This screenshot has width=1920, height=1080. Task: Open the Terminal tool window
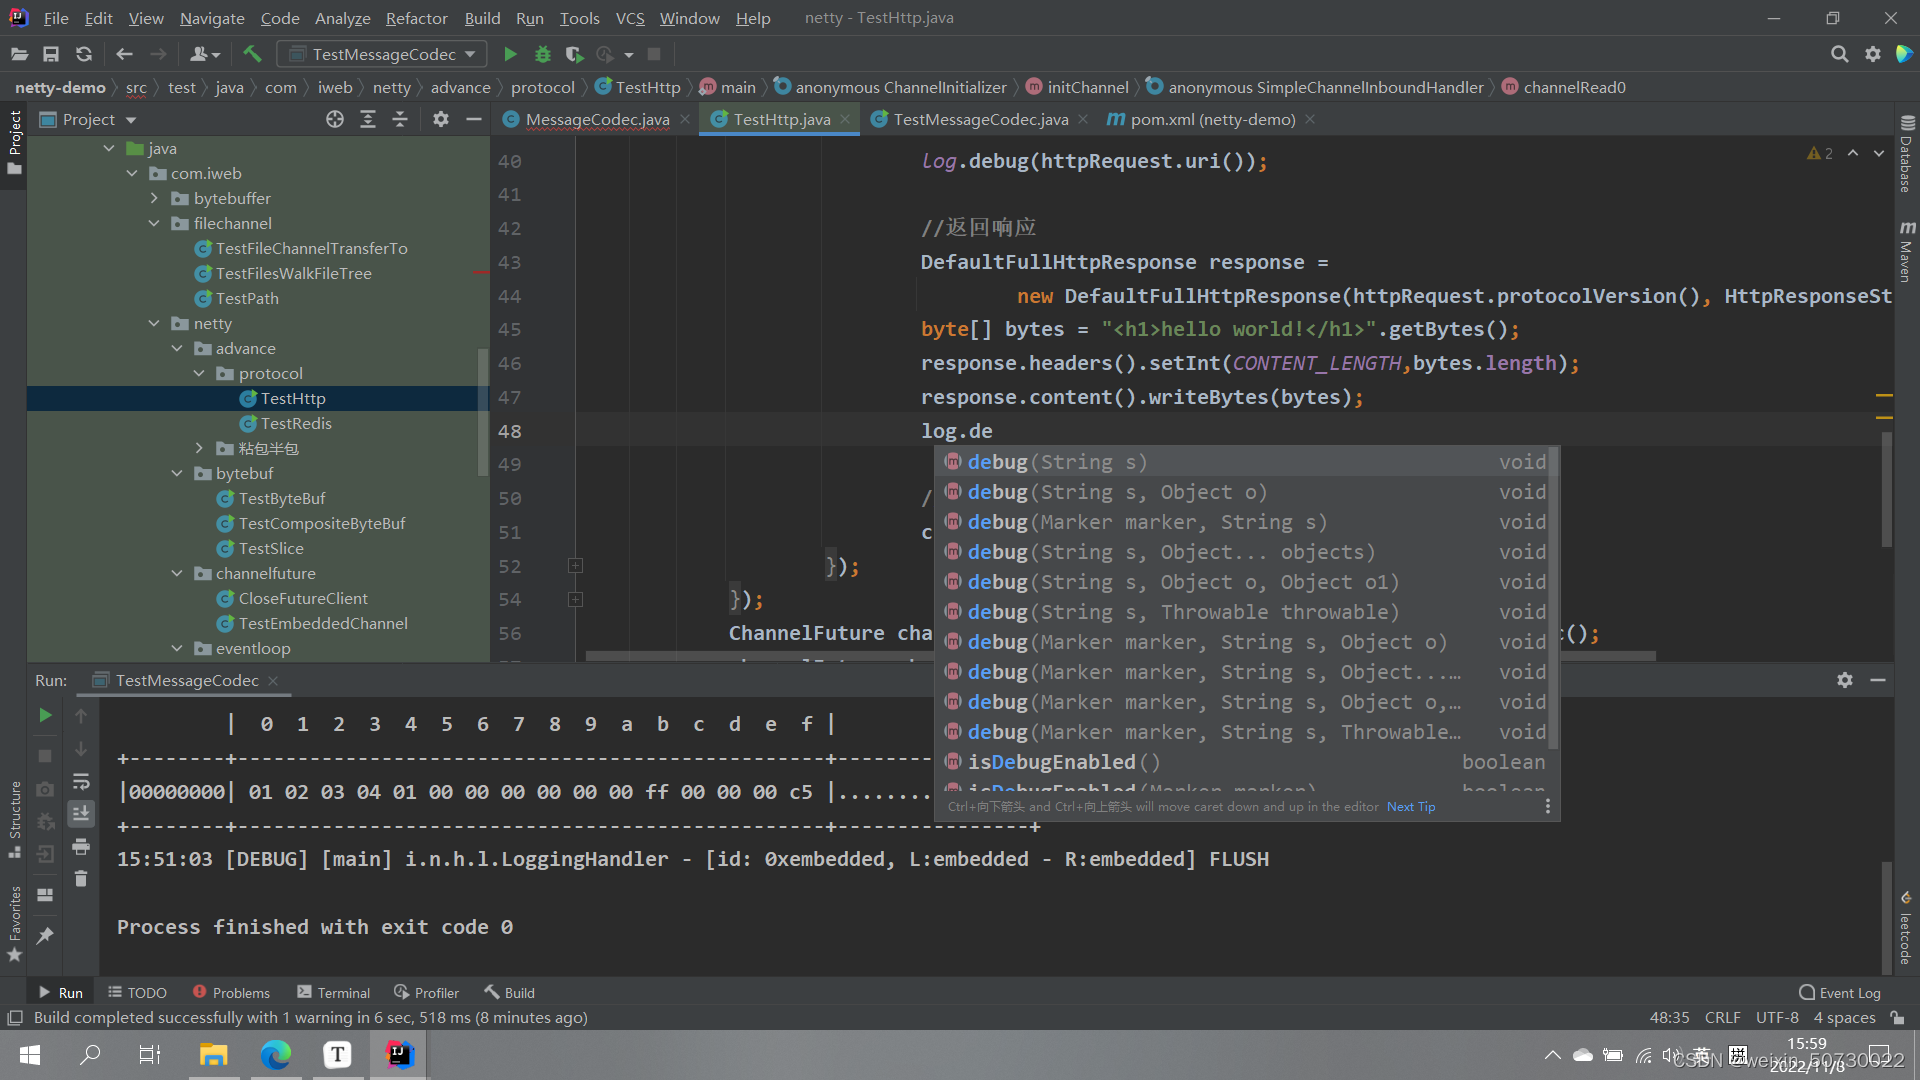pos(333,992)
